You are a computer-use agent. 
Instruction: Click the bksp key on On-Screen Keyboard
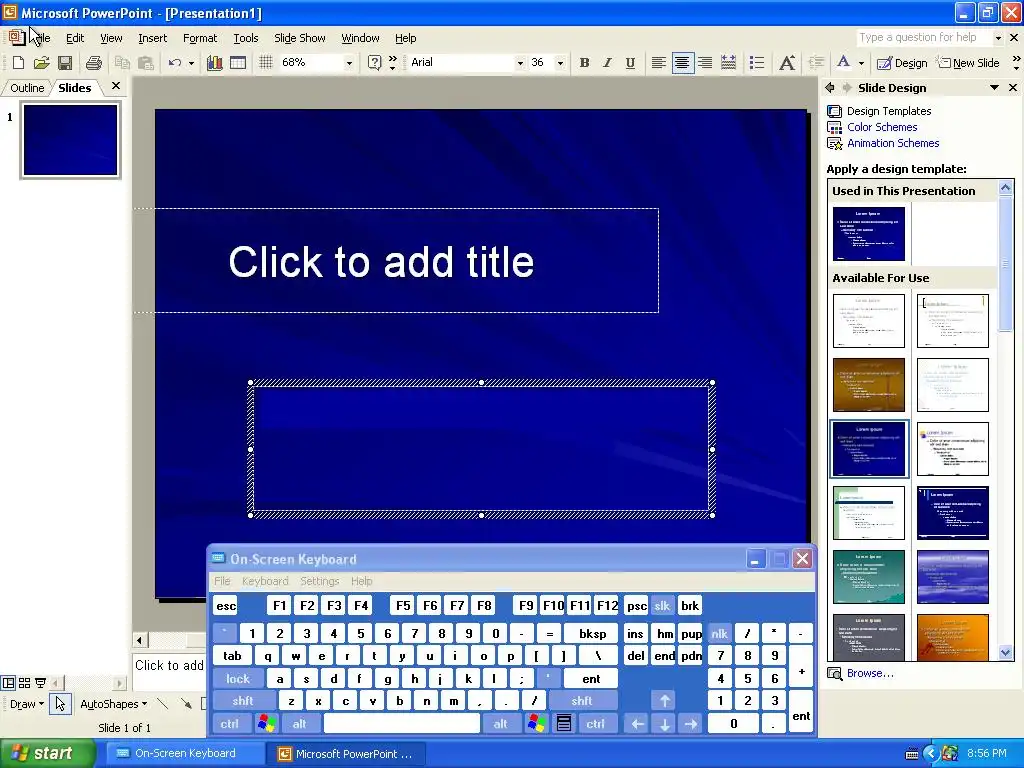[592, 633]
